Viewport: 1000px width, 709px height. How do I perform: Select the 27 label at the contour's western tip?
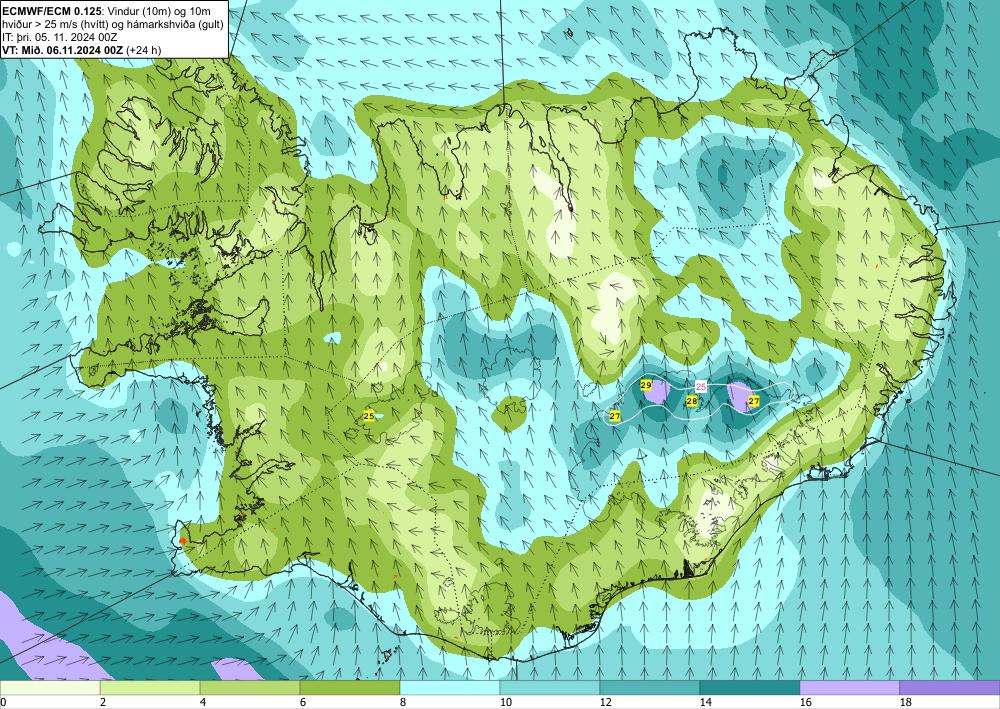click(615, 416)
